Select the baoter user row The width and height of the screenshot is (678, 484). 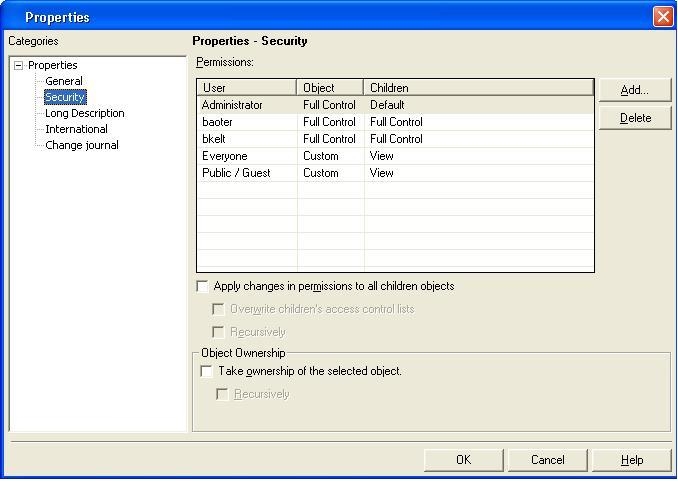pos(395,122)
